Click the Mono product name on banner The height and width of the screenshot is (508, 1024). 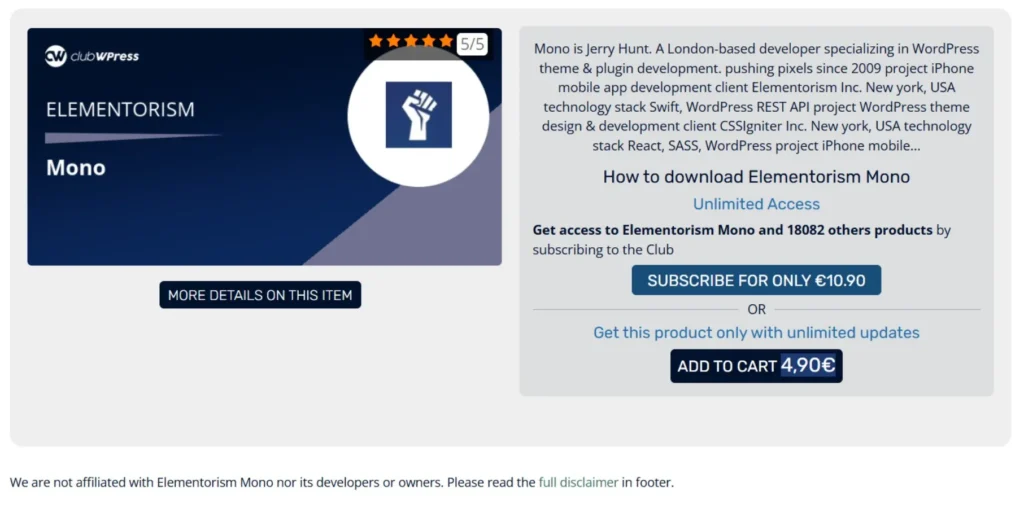tap(76, 168)
